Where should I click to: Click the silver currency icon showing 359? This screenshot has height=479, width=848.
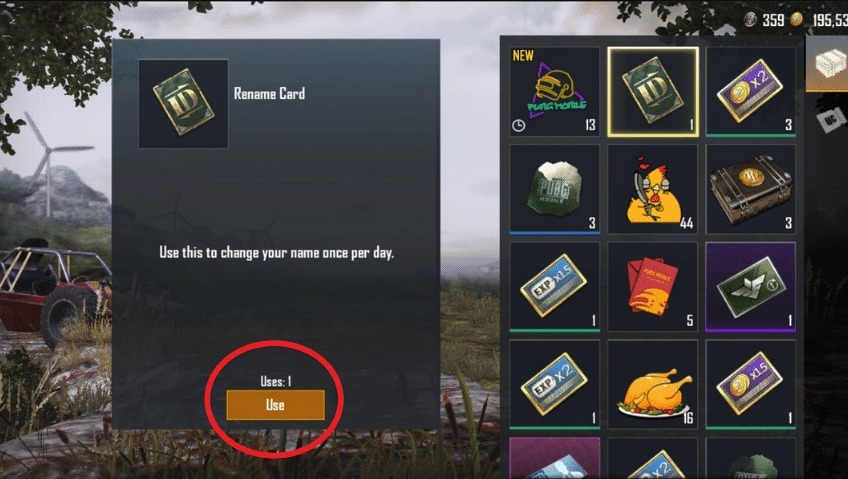click(x=750, y=20)
